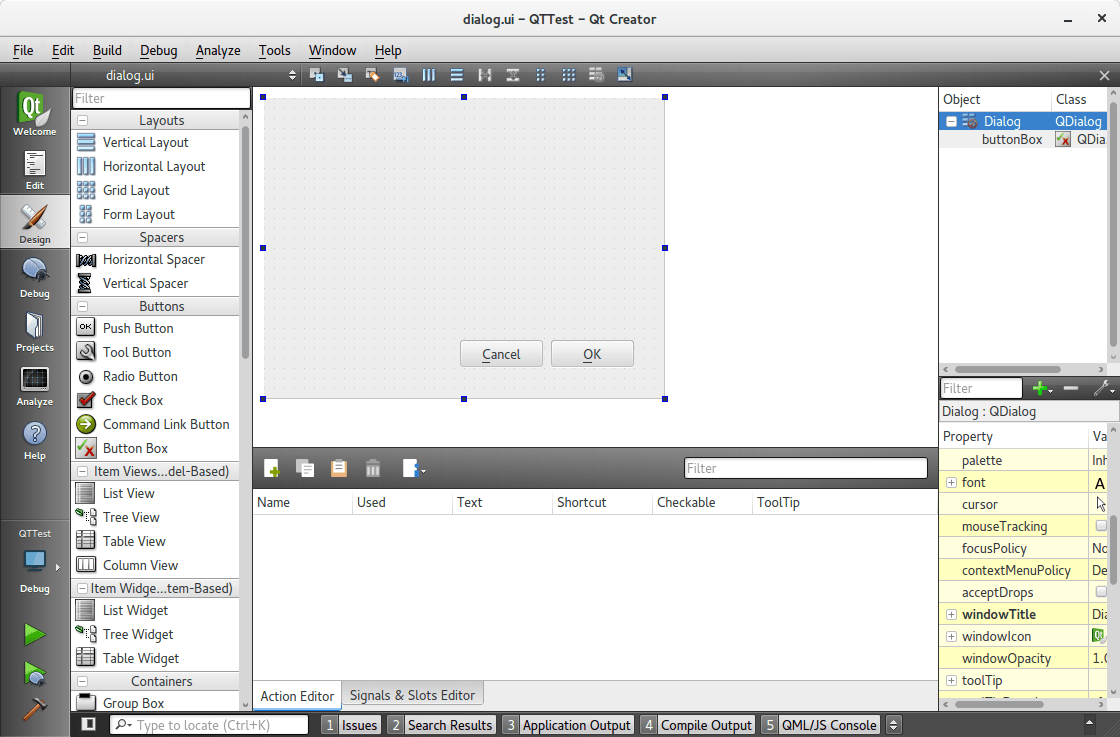Open the Tools menu
This screenshot has width=1120, height=737.
(274, 50)
